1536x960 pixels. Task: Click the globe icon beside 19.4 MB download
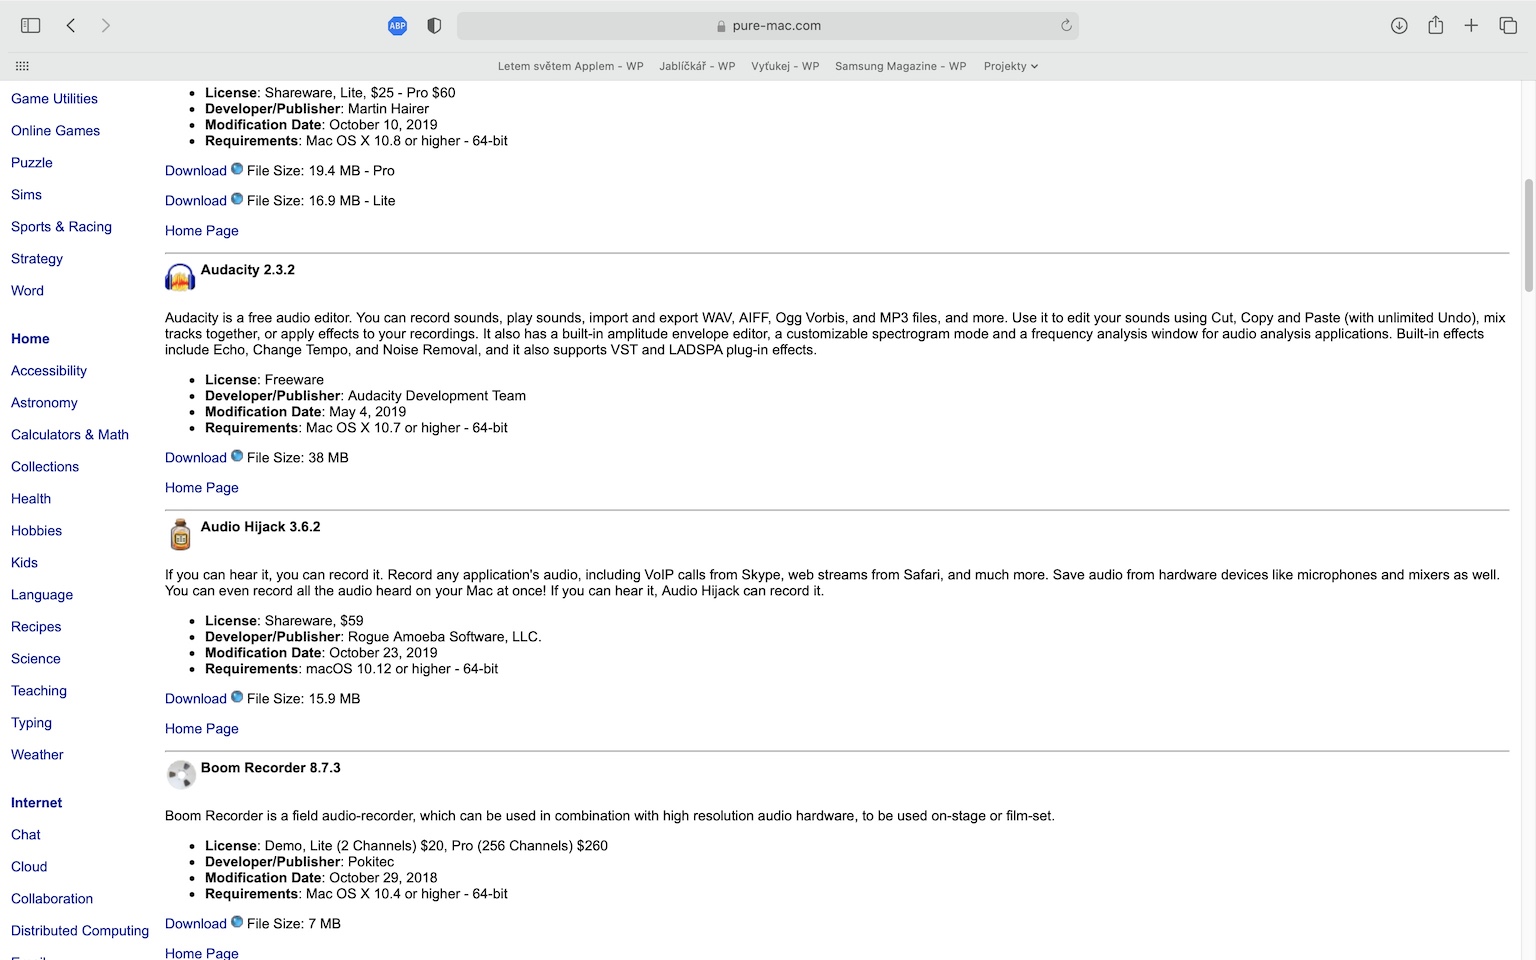(x=237, y=169)
